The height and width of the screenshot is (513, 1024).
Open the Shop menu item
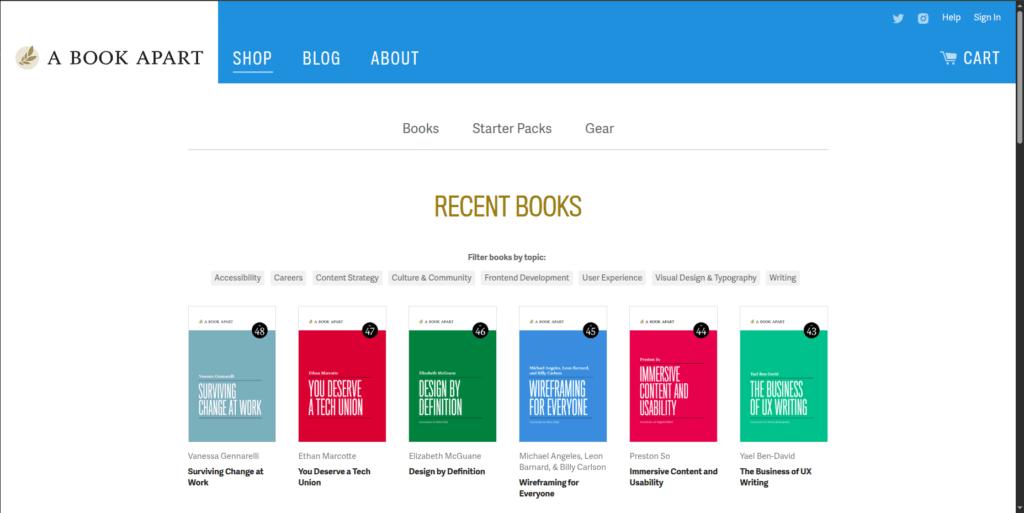click(252, 58)
